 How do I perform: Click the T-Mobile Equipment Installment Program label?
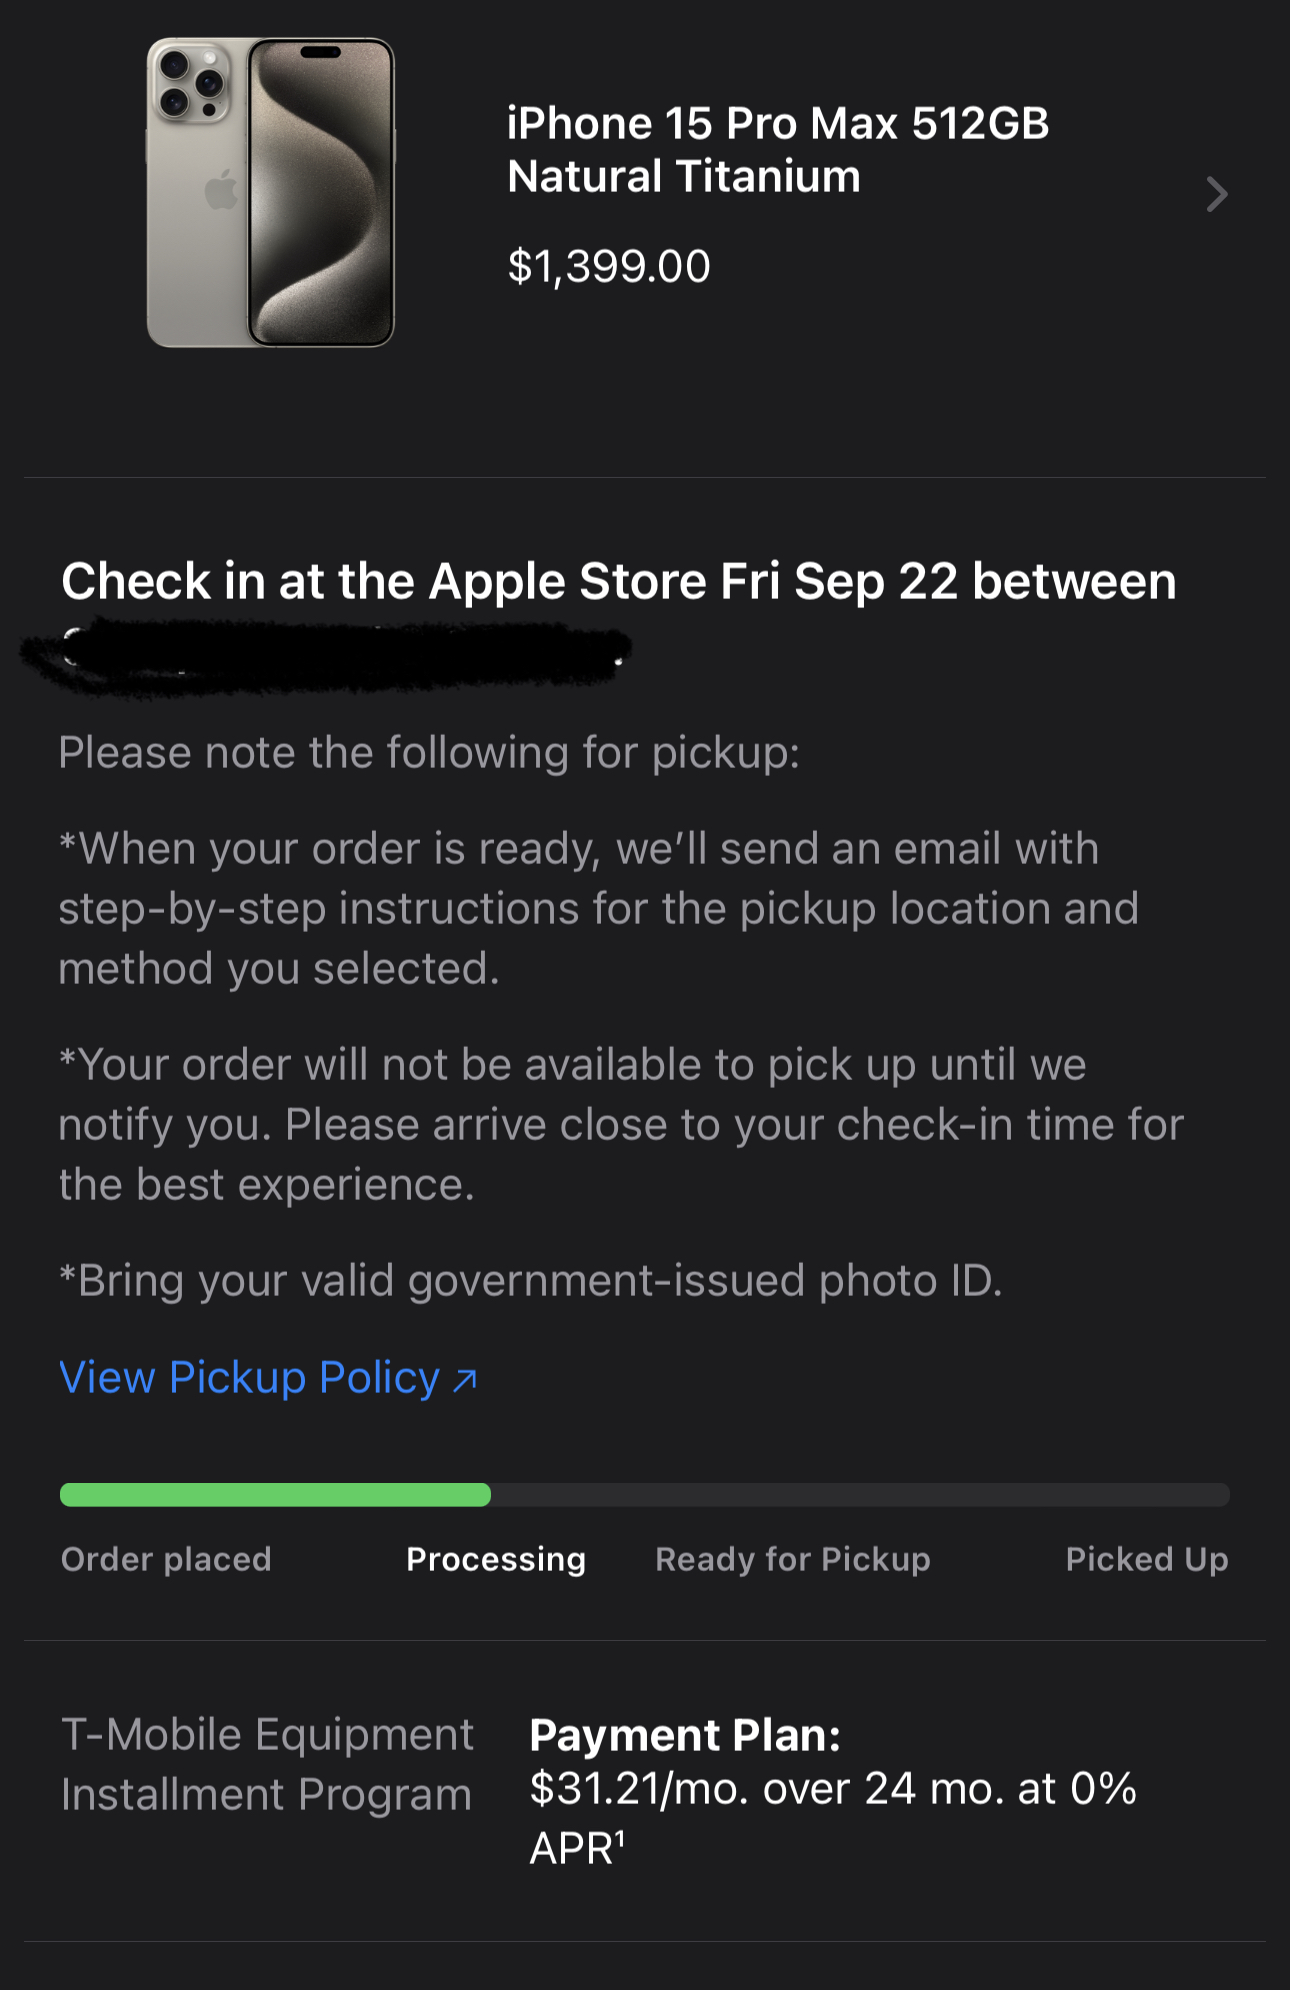pos(267,1764)
